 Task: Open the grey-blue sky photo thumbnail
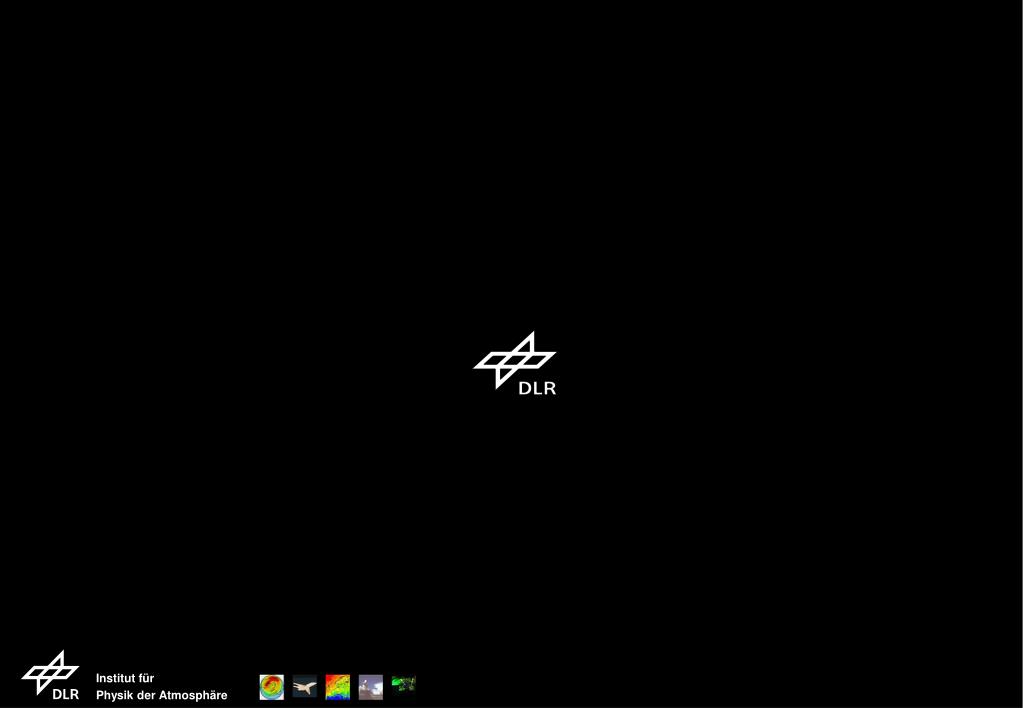tap(371, 687)
